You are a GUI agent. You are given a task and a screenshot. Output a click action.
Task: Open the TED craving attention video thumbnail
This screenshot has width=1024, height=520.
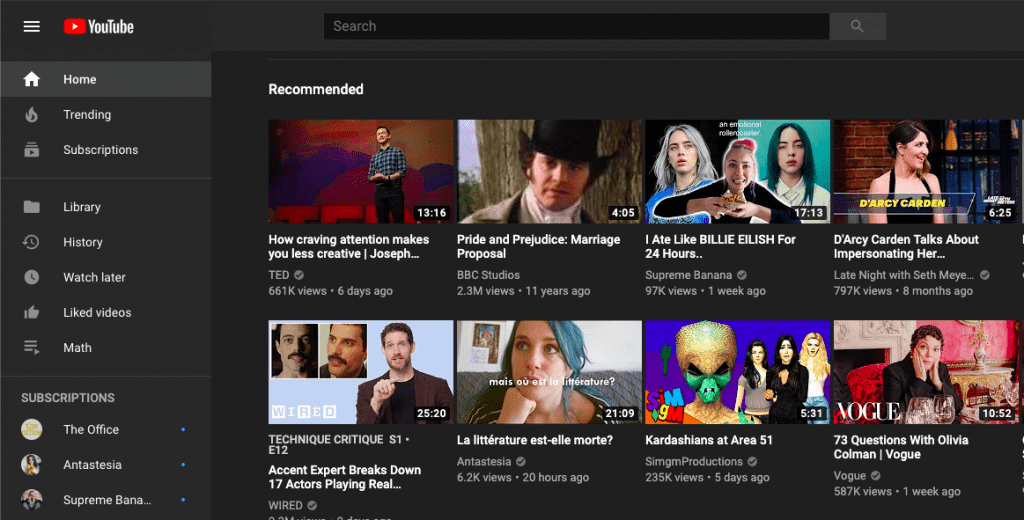[x=361, y=171]
